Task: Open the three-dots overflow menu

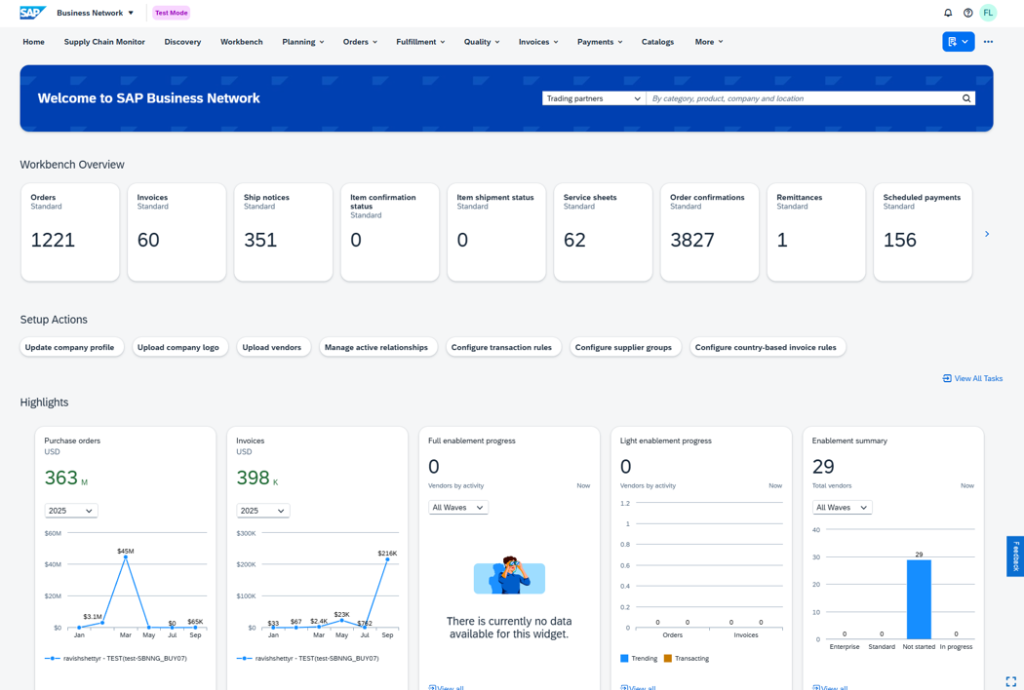Action: (x=988, y=42)
